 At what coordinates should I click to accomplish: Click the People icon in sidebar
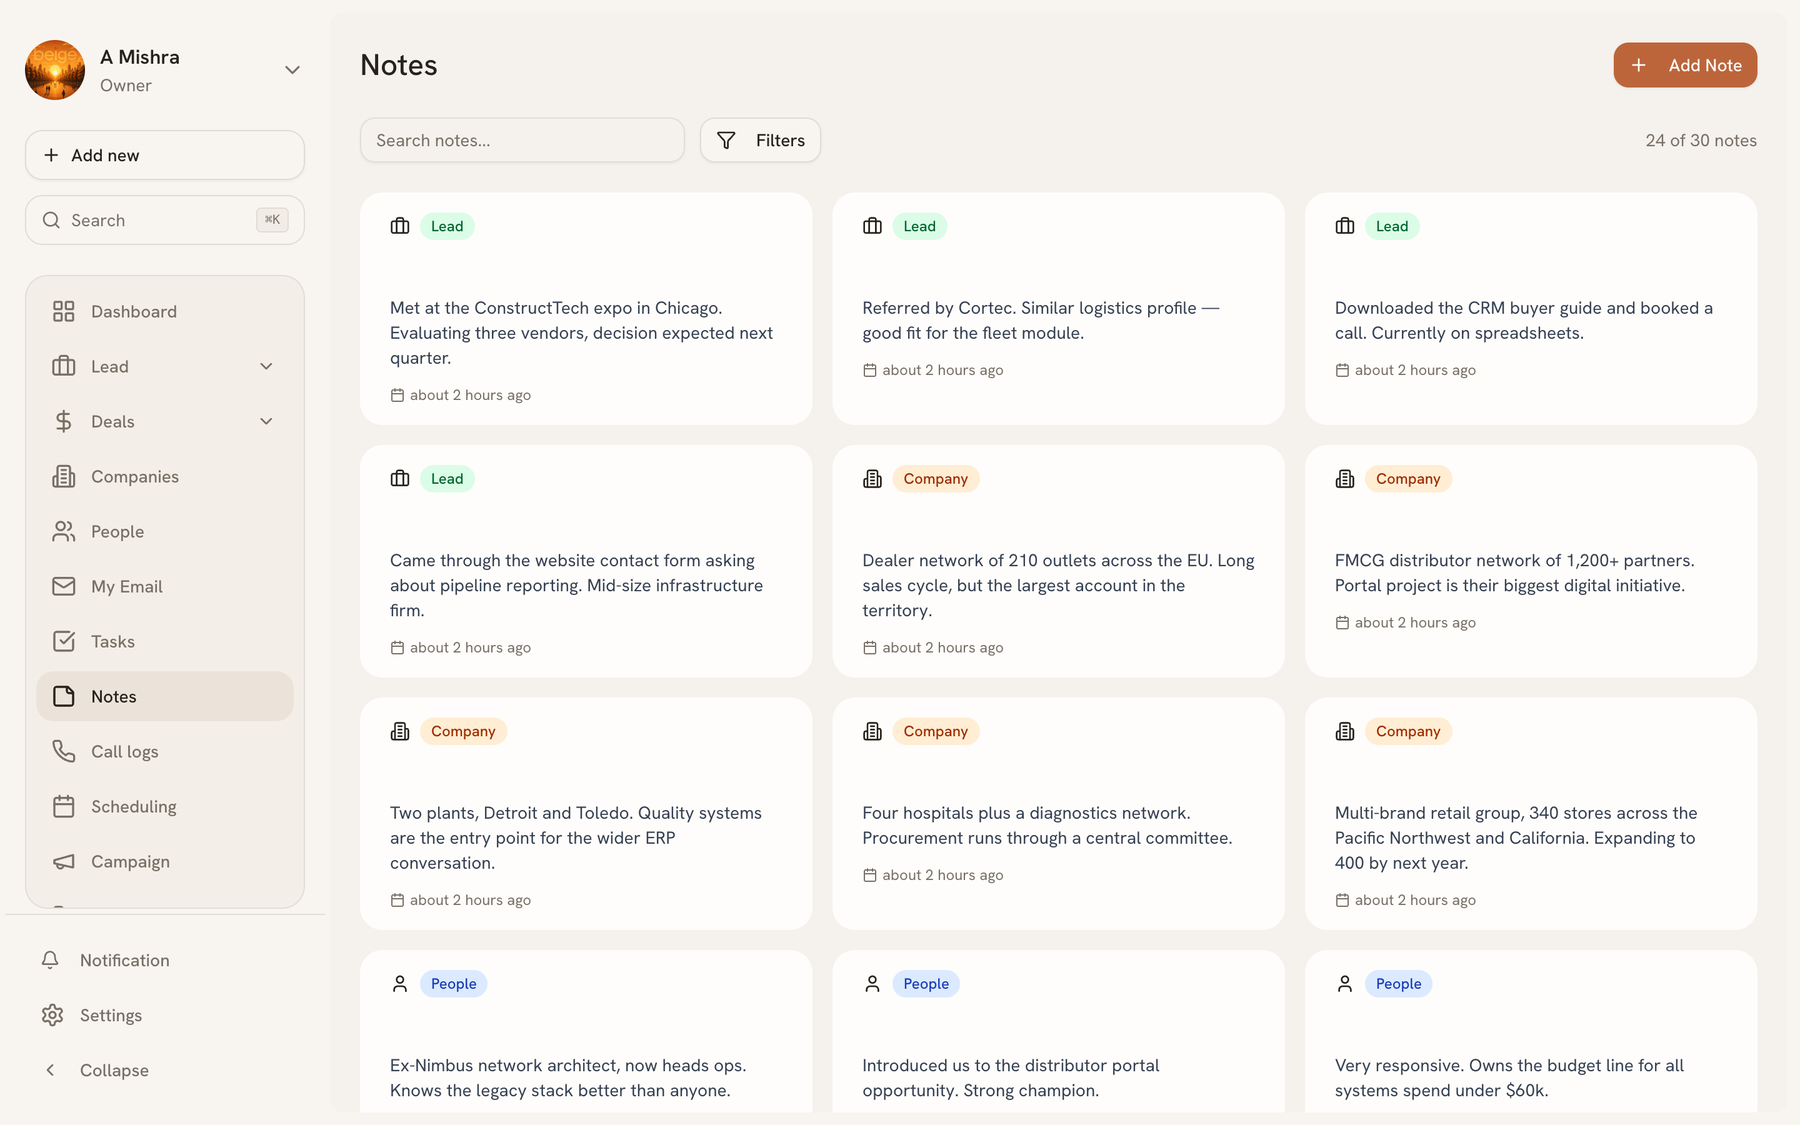point(64,532)
